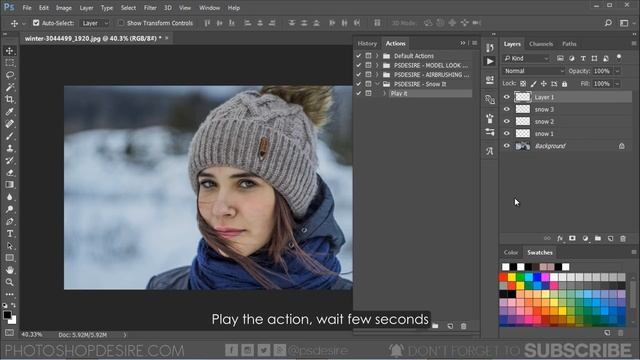Open the Auto-Select Layer dropdown

(95, 23)
